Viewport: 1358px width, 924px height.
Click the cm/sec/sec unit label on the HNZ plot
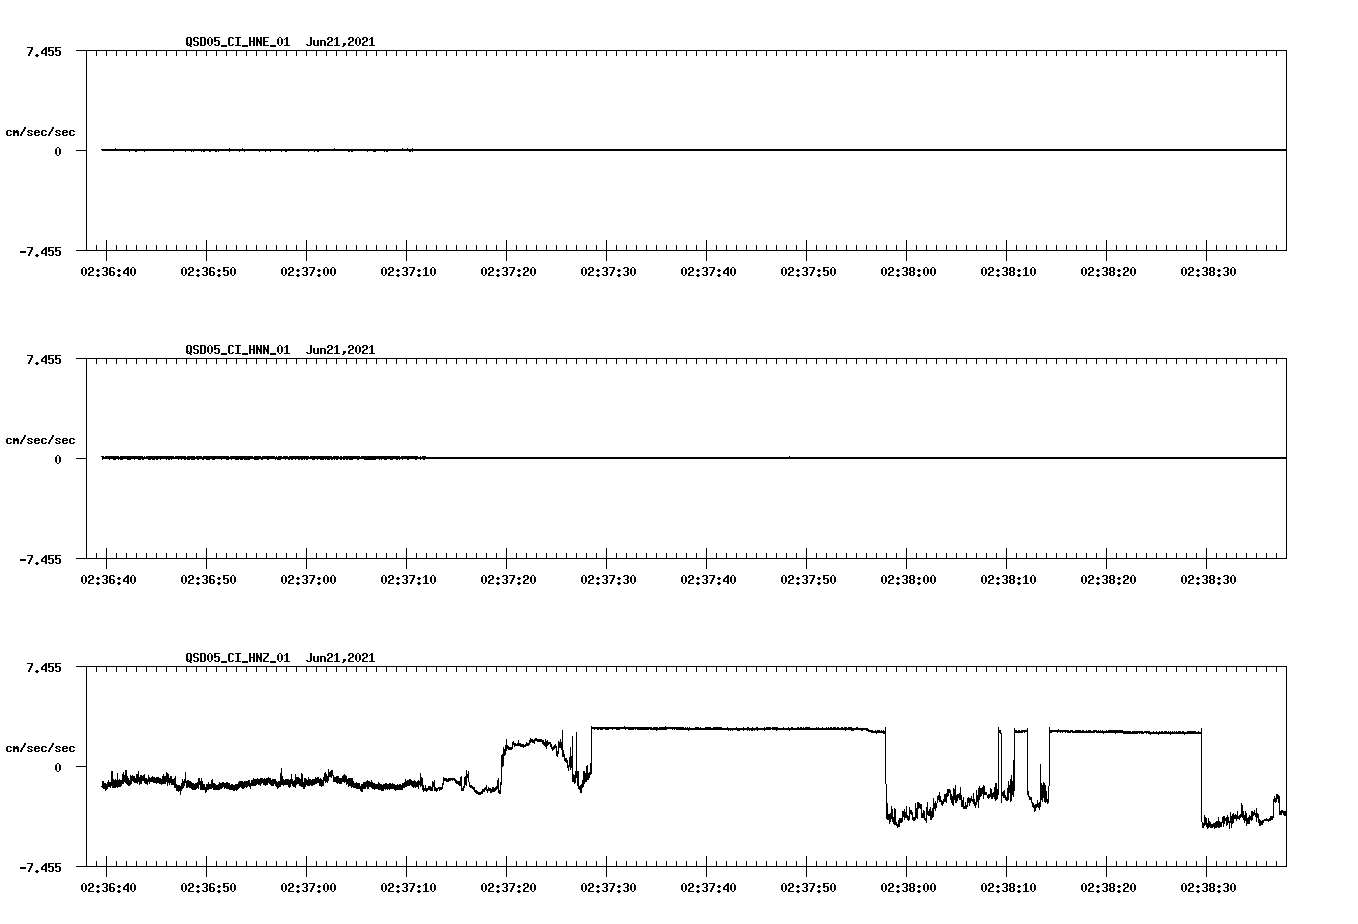(x=40, y=748)
